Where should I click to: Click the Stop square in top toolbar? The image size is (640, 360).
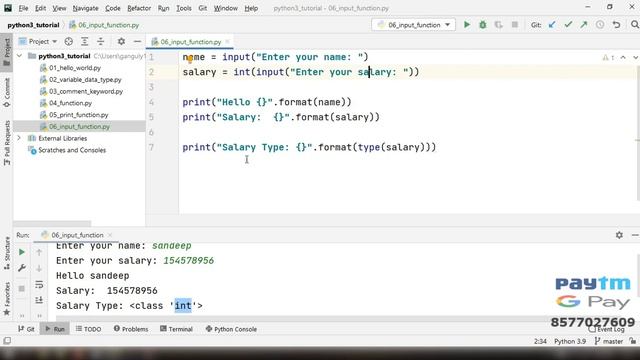pos(515,25)
